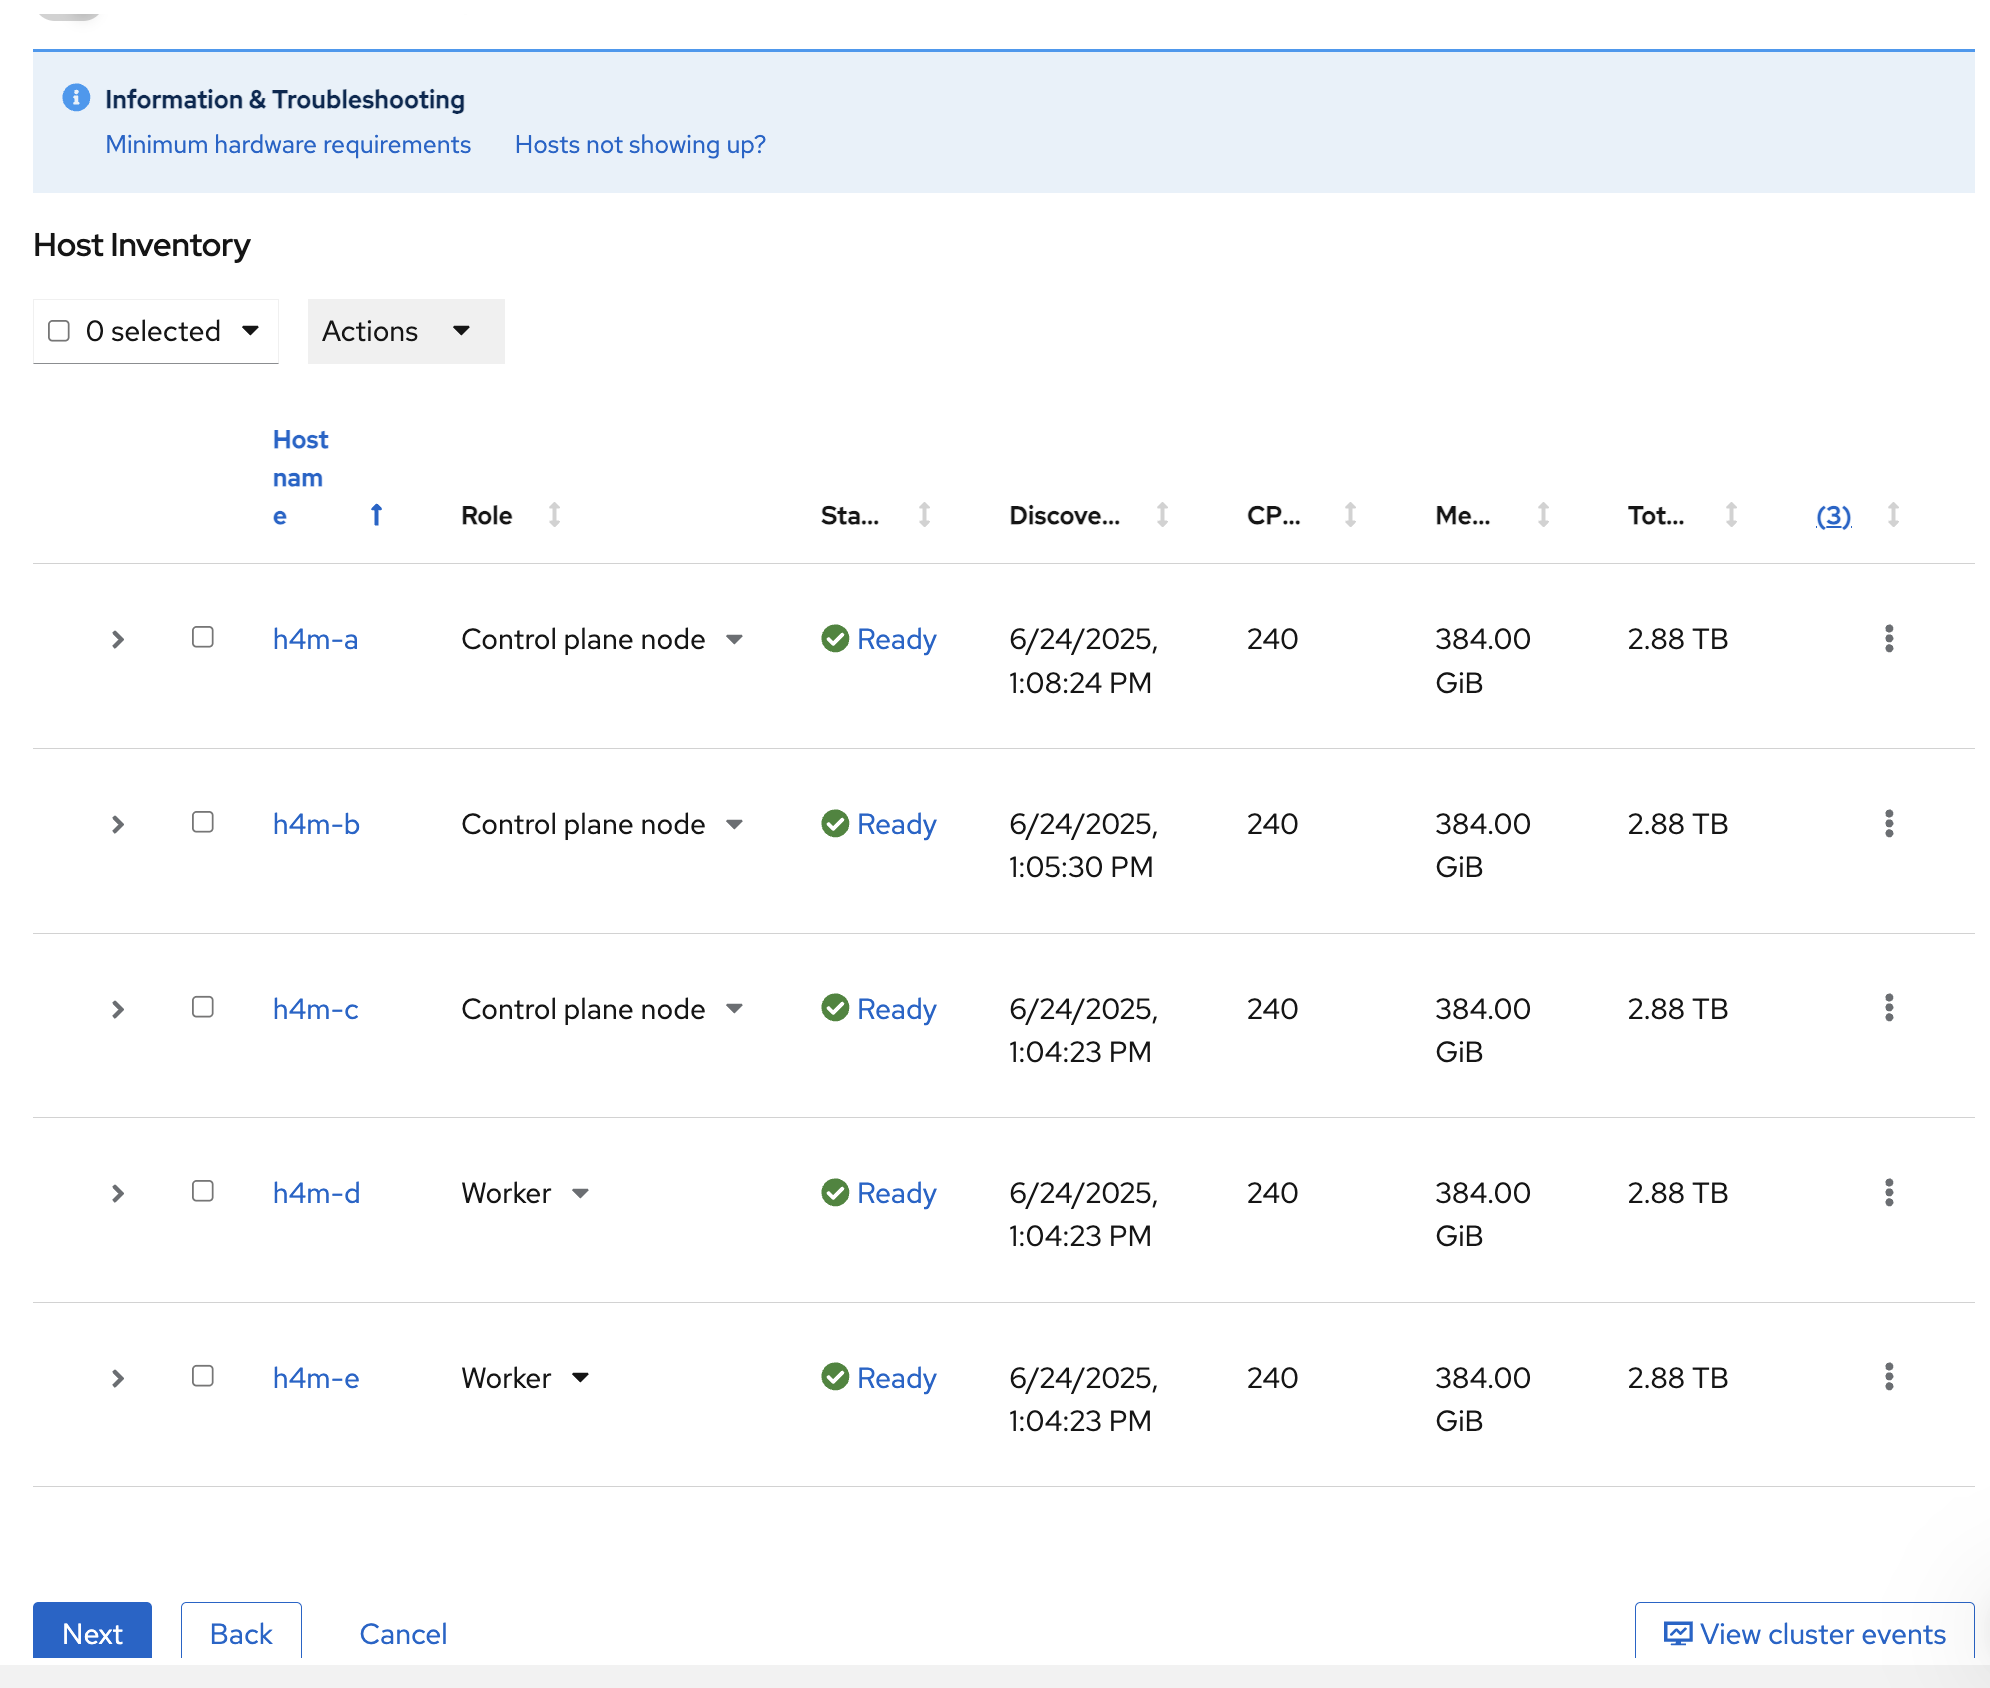The height and width of the screenshot is (1688, 1990).
Task: Sort the Memory column
Action: [x=1543, y=515]
